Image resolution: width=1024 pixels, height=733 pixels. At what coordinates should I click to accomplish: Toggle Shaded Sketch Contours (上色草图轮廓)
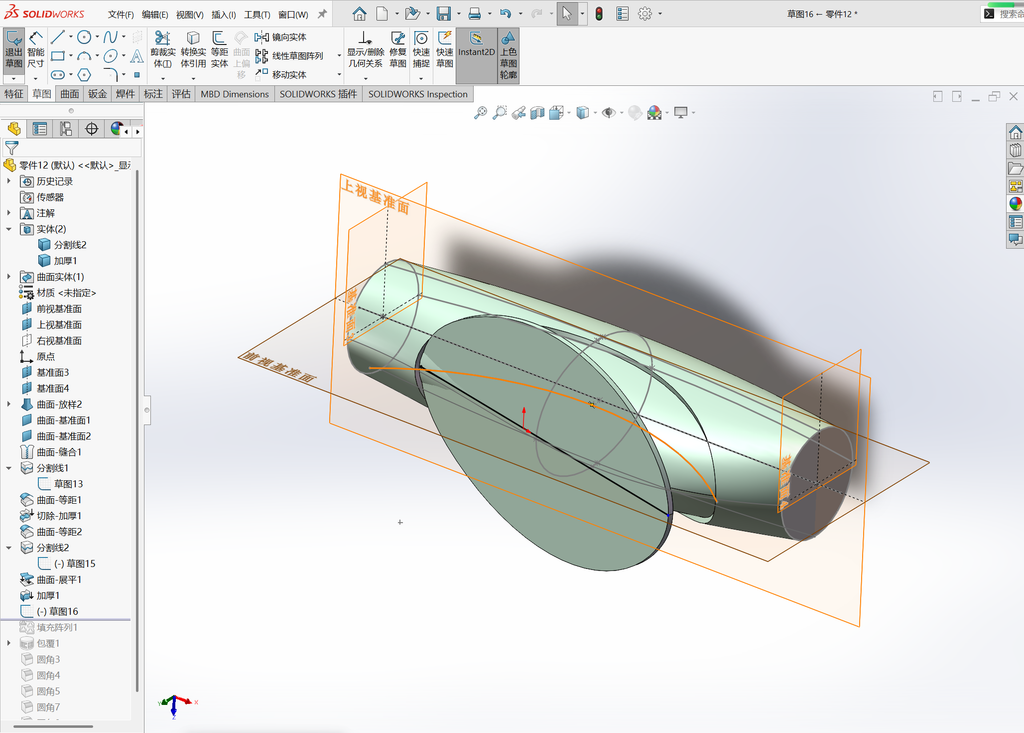[508, 55]
